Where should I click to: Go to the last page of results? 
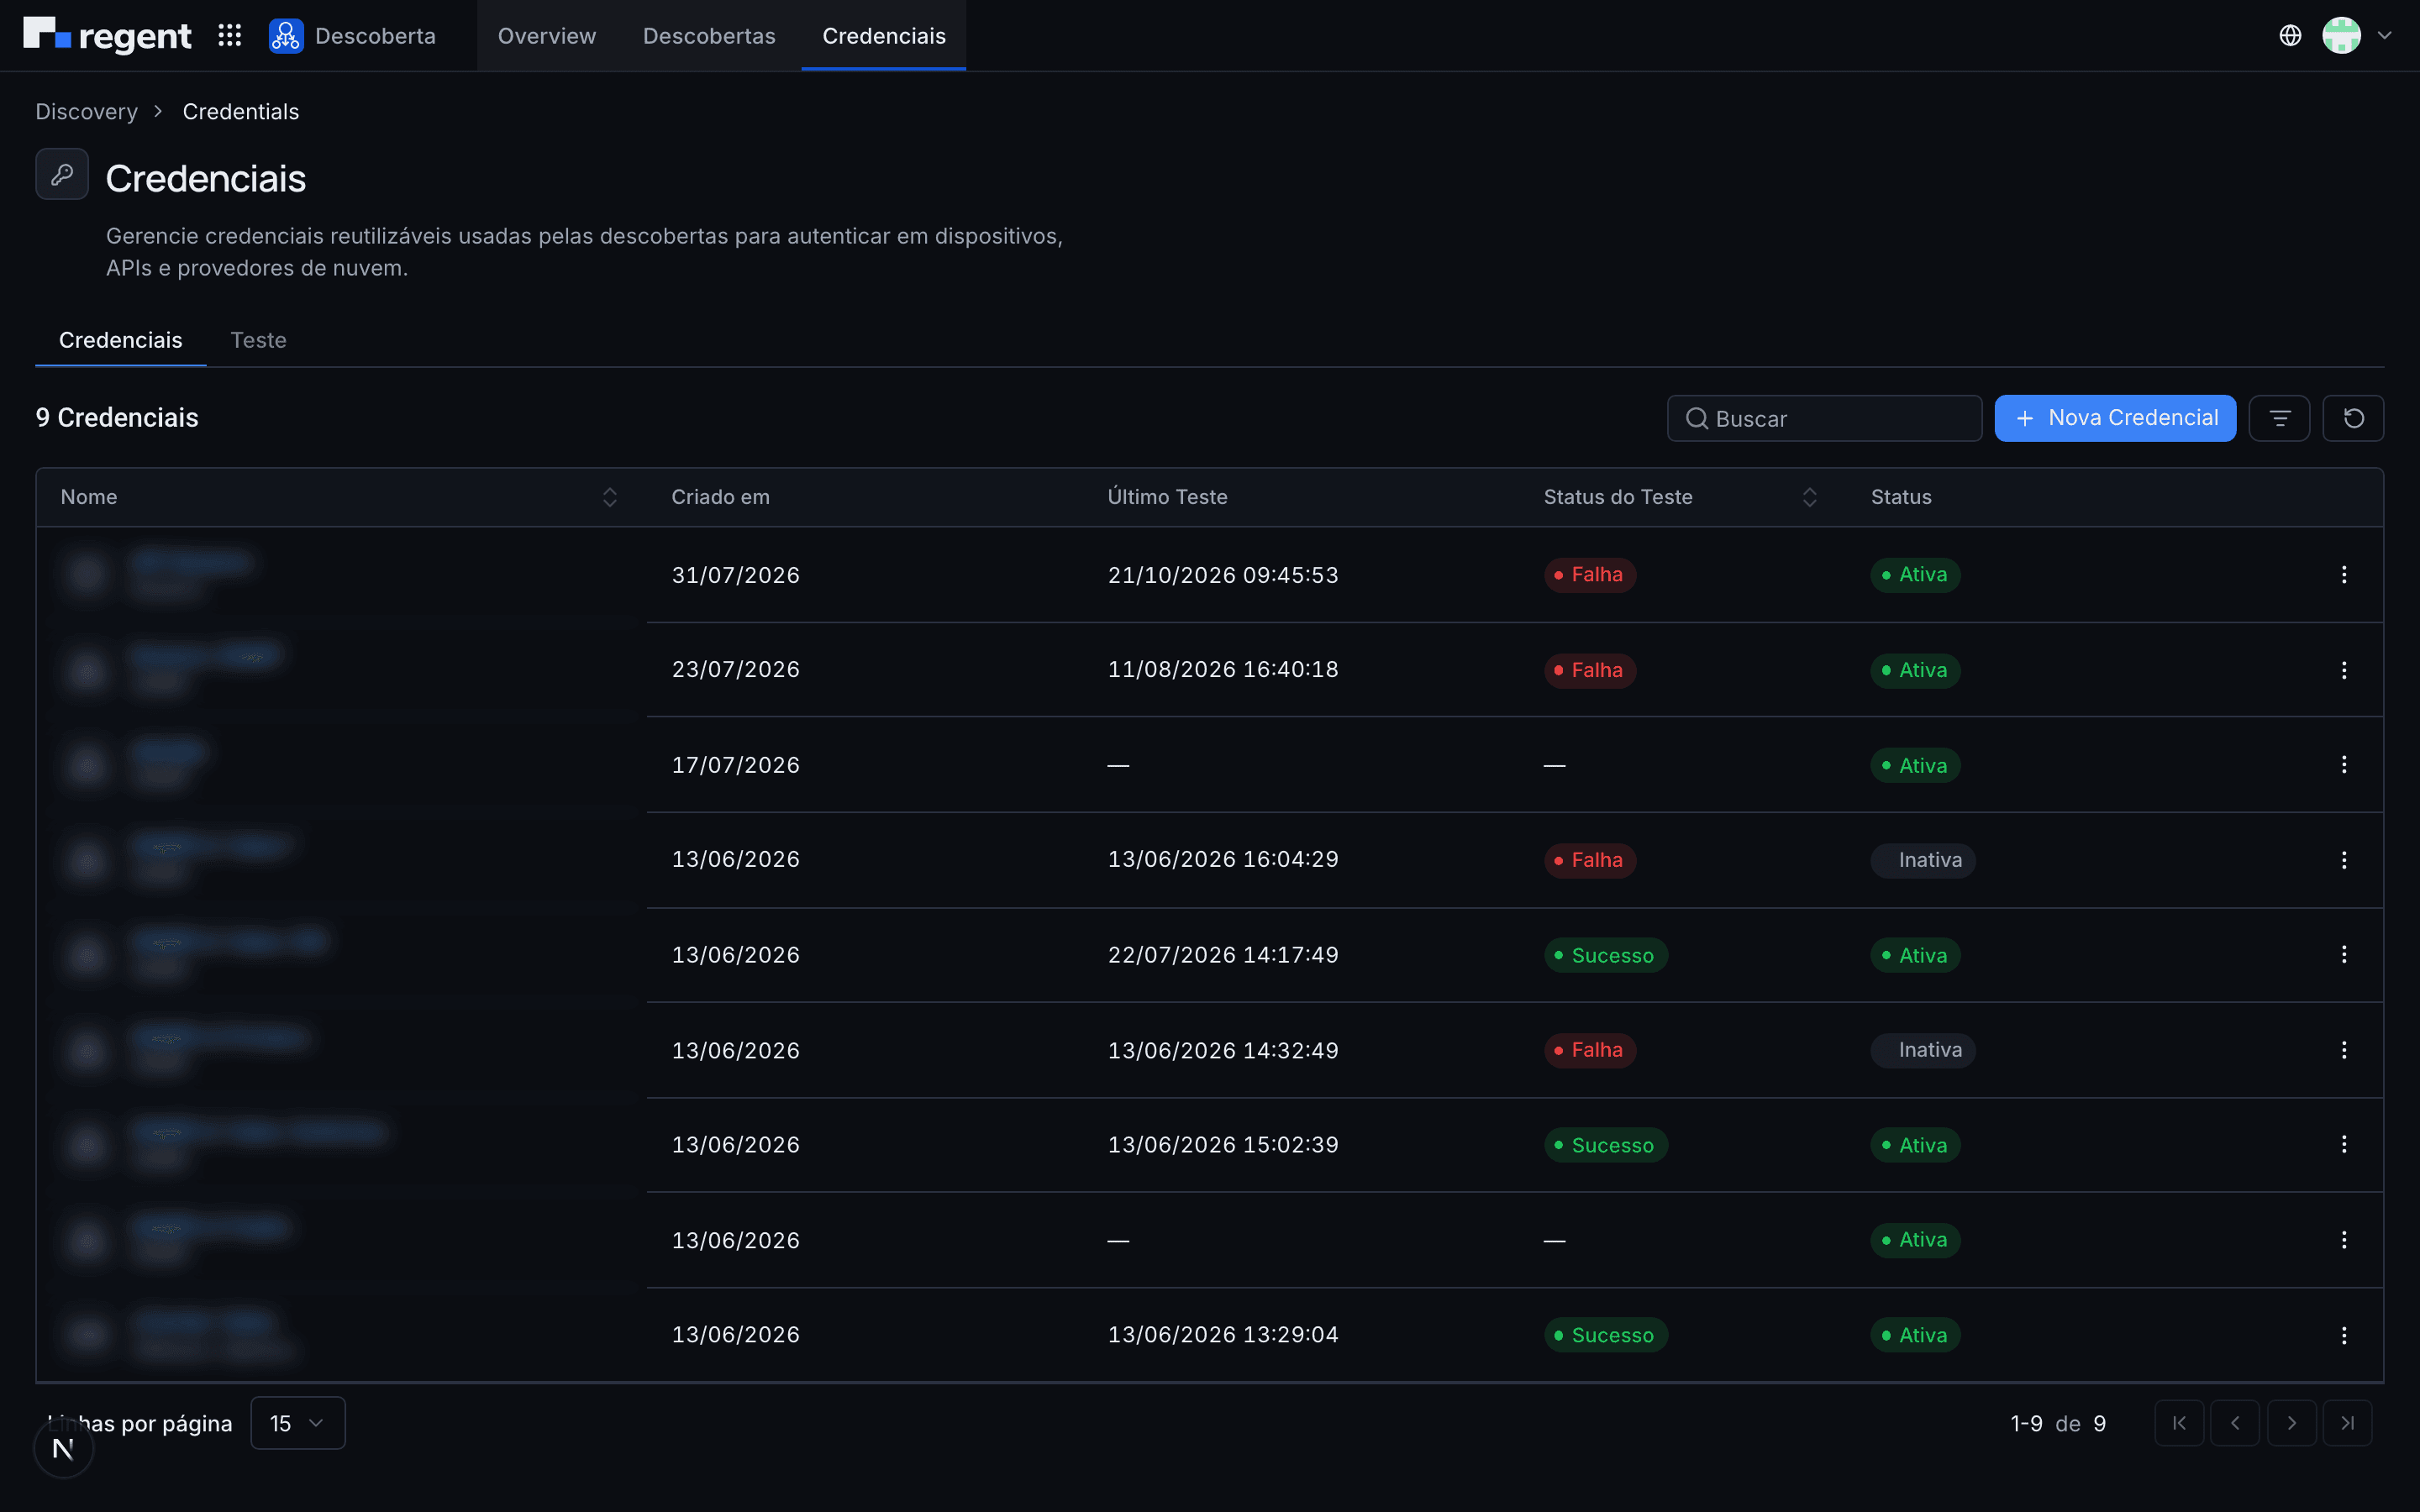[2347, 1423]
